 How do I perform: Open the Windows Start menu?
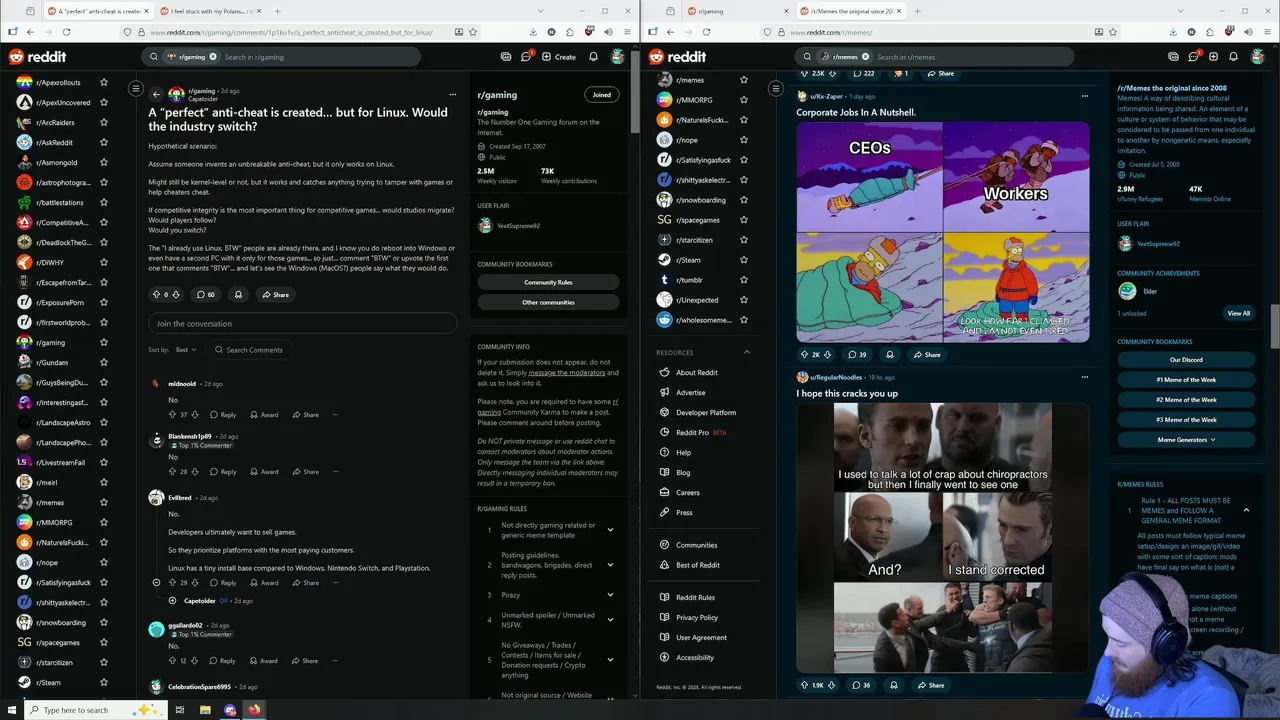[11, 710]
